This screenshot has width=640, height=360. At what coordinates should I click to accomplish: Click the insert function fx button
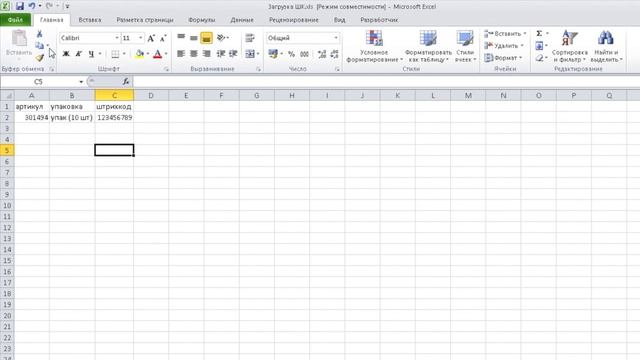(126, 82)
